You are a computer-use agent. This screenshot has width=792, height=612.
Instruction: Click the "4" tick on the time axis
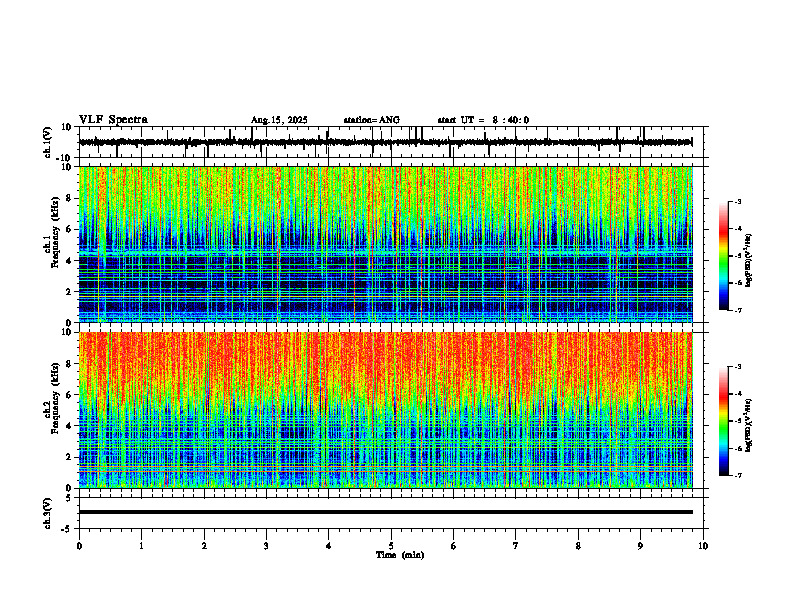click(329, 546)
